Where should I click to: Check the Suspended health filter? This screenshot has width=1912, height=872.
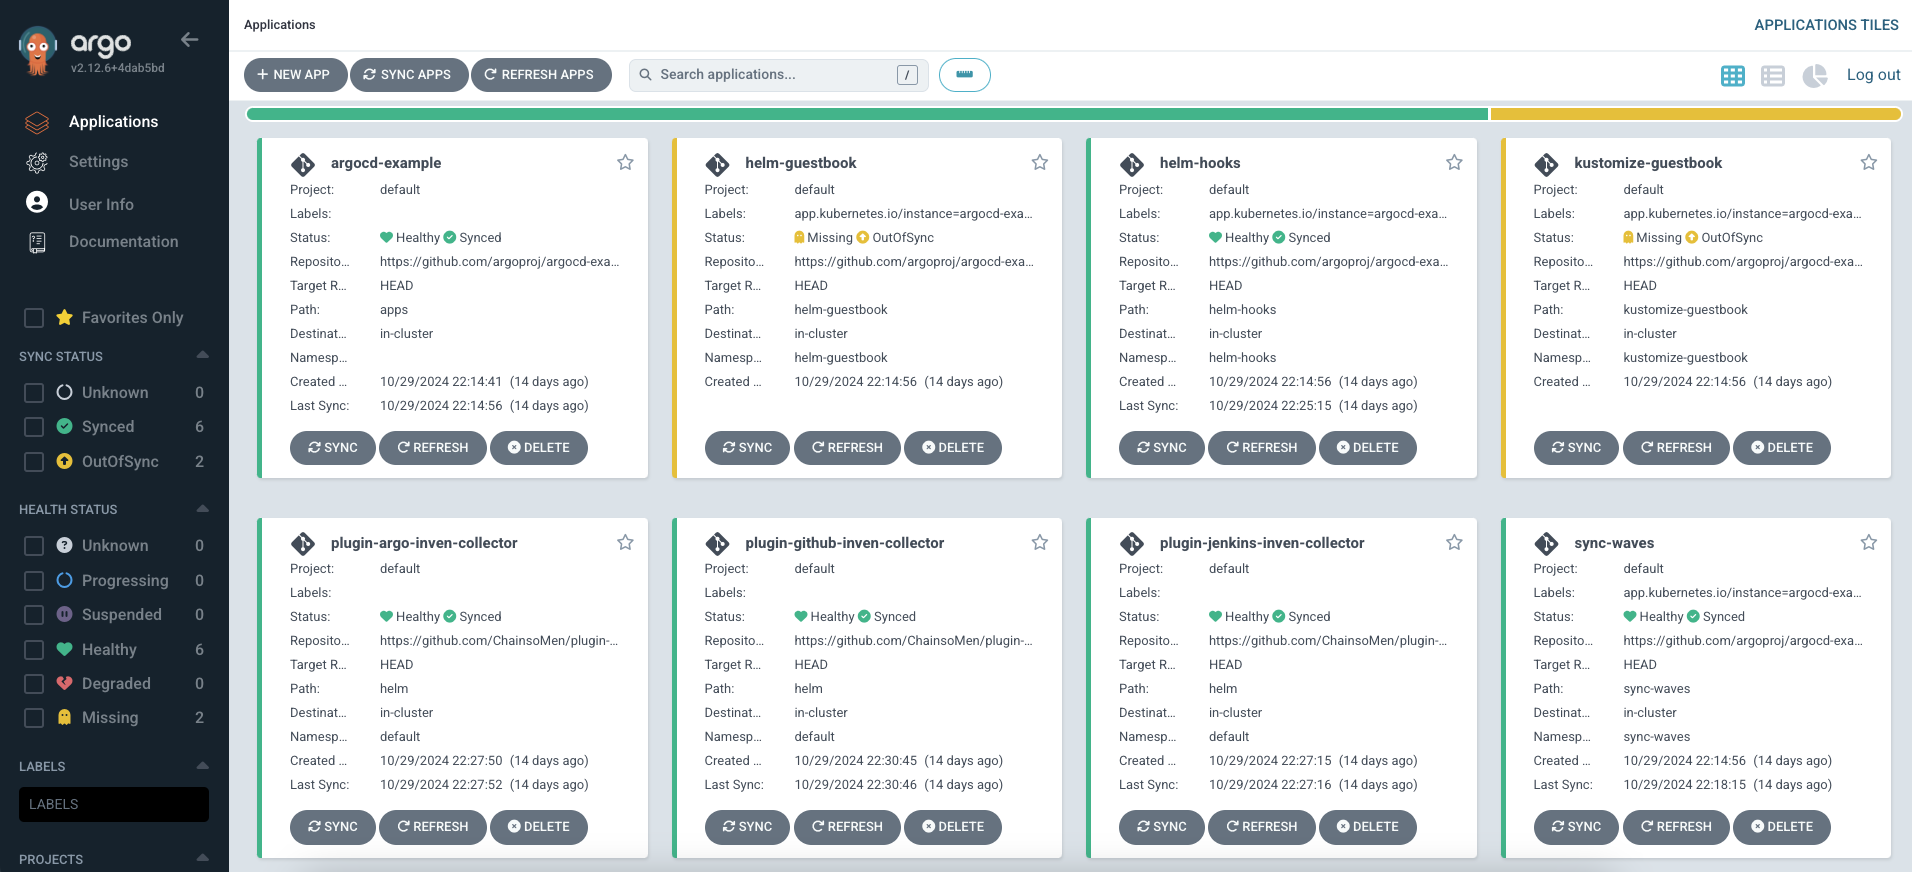34,615
